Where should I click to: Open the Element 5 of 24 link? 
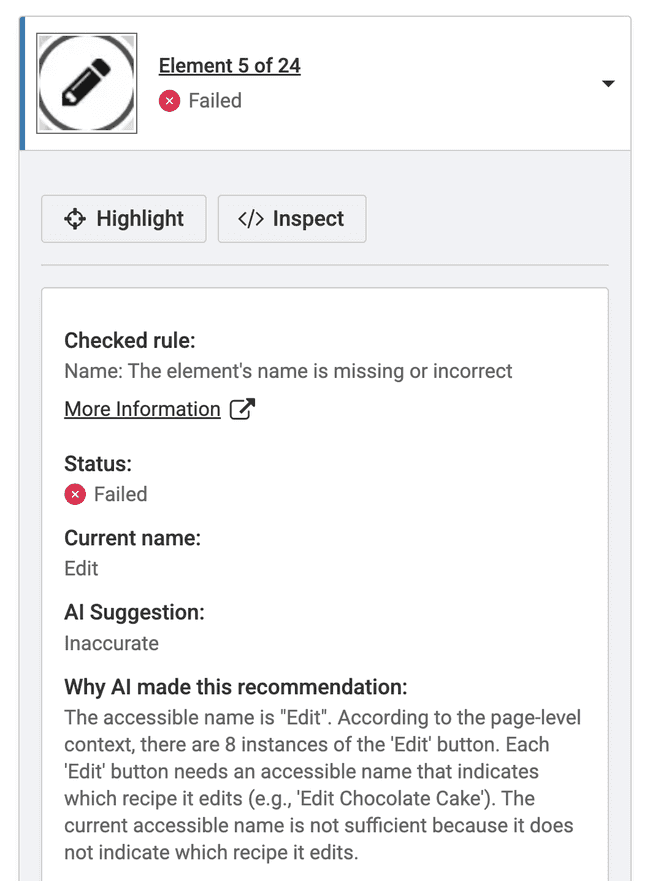[x=229, y=65]
